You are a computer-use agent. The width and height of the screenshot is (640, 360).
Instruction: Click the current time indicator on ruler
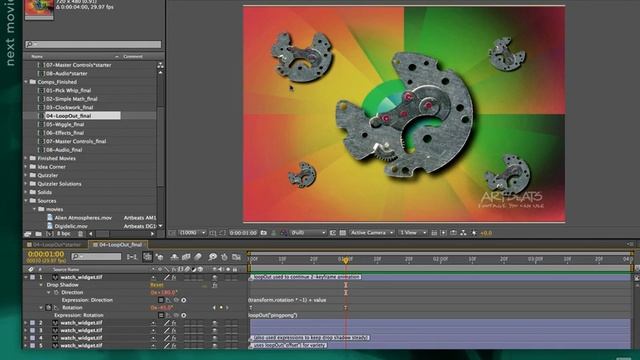(346, 260)
